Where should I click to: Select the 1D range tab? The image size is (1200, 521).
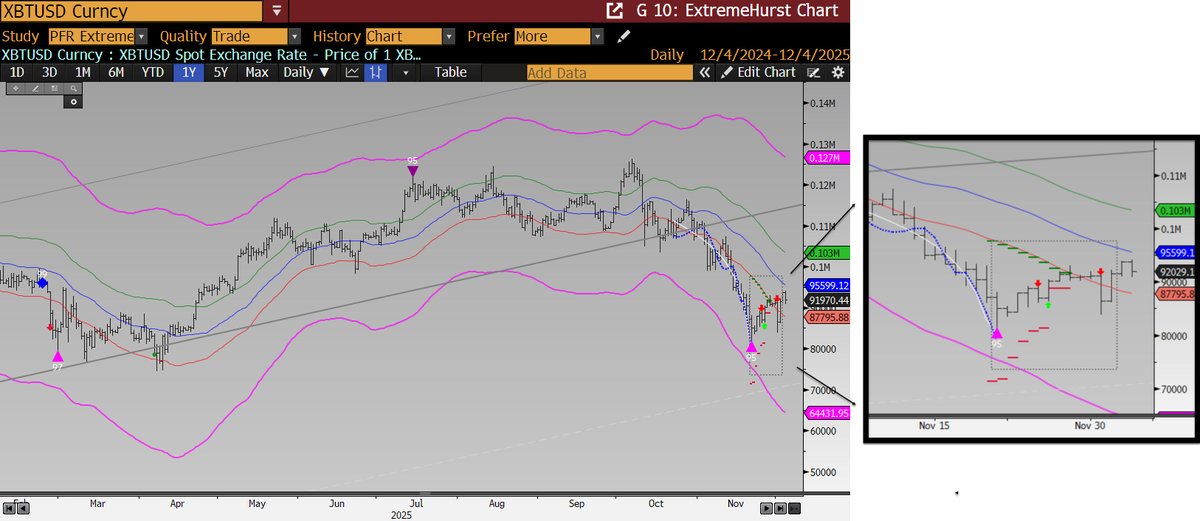click(17, 72)
